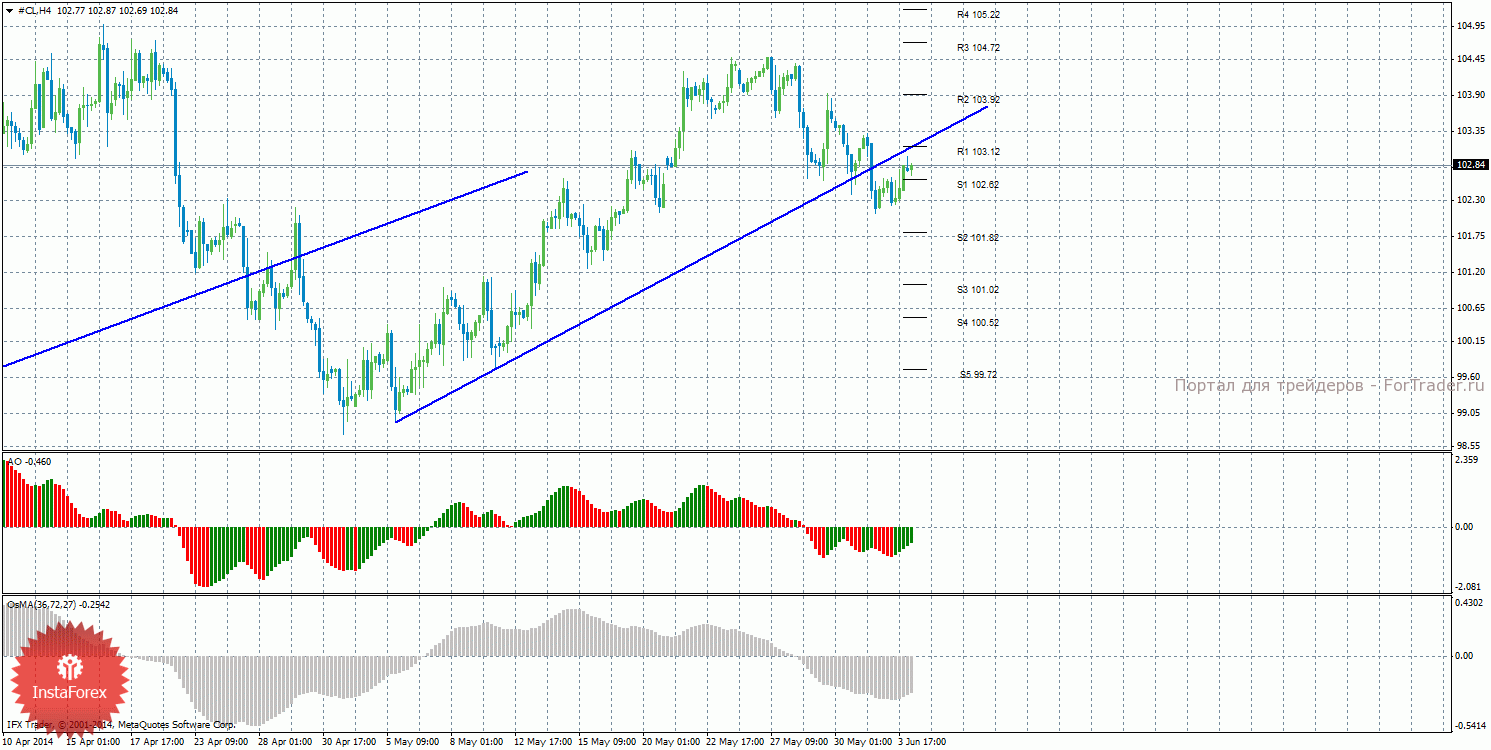The width and height of the screenshot is (1491, 750).
Task: Select the R2 103.92 resistance label
Action: pos(978,100)
